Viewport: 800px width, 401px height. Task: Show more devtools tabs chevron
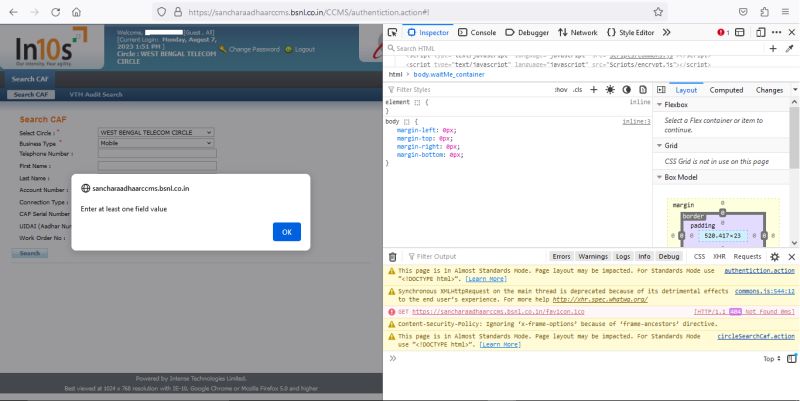point(666,32)
